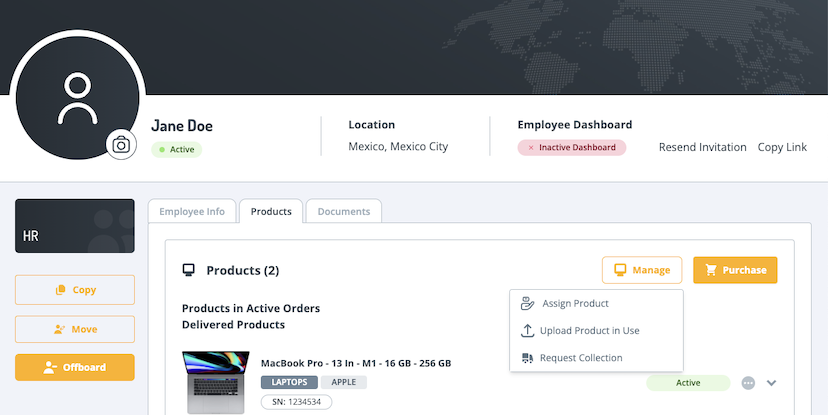This screenshot has width=828, height=415.
Task: Select Assign Product from menu
Action: click(x=575, y=303)
